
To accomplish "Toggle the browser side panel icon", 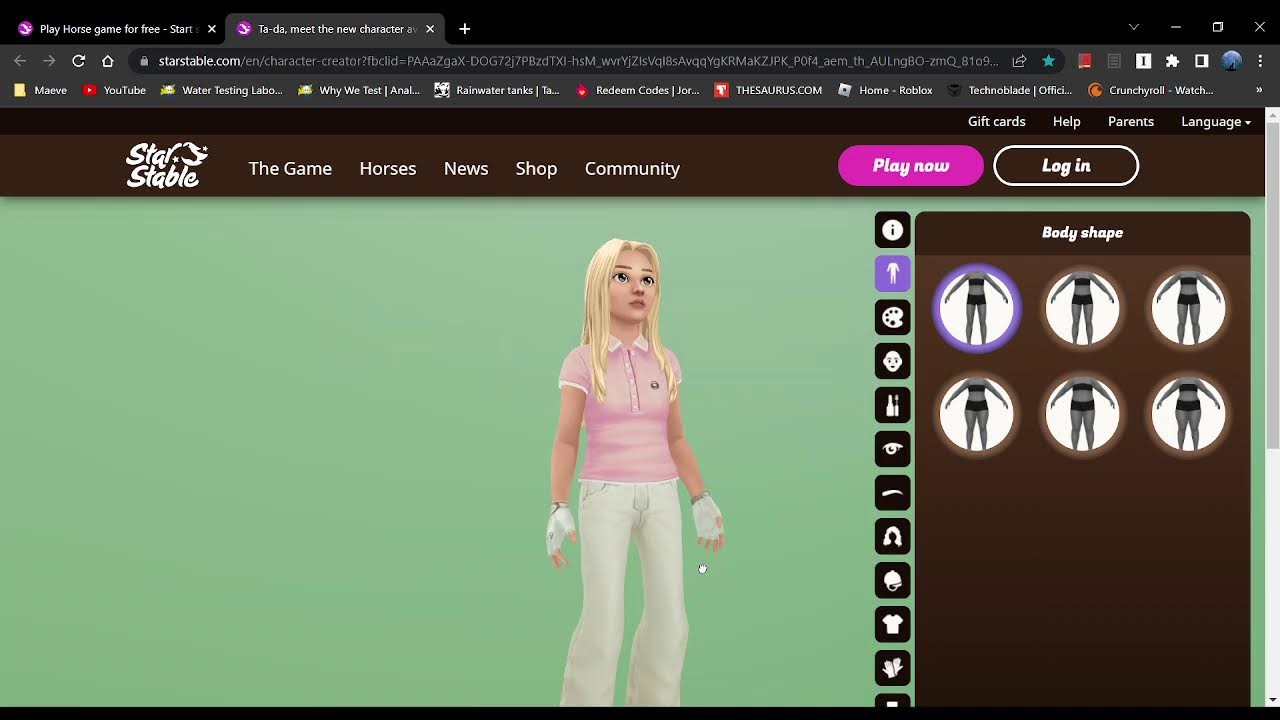I will tap(1202, 61).
